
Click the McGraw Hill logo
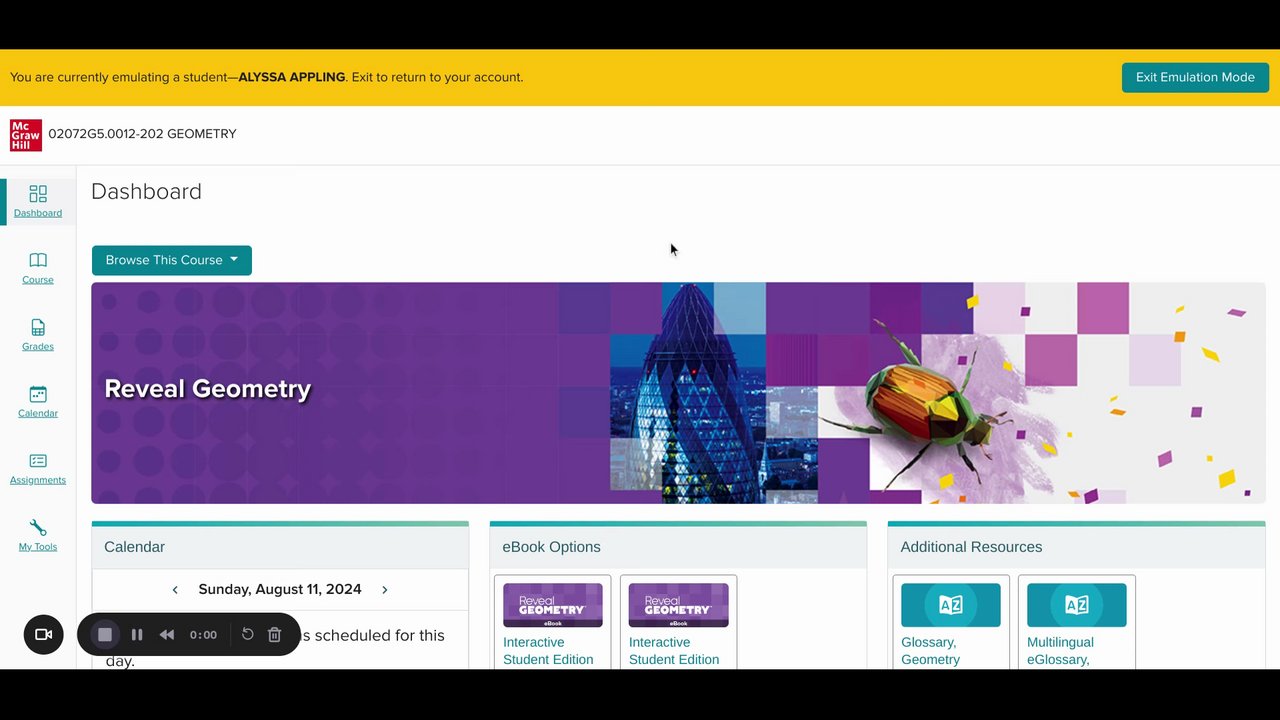pyautogui.click(x=26, y=135)
